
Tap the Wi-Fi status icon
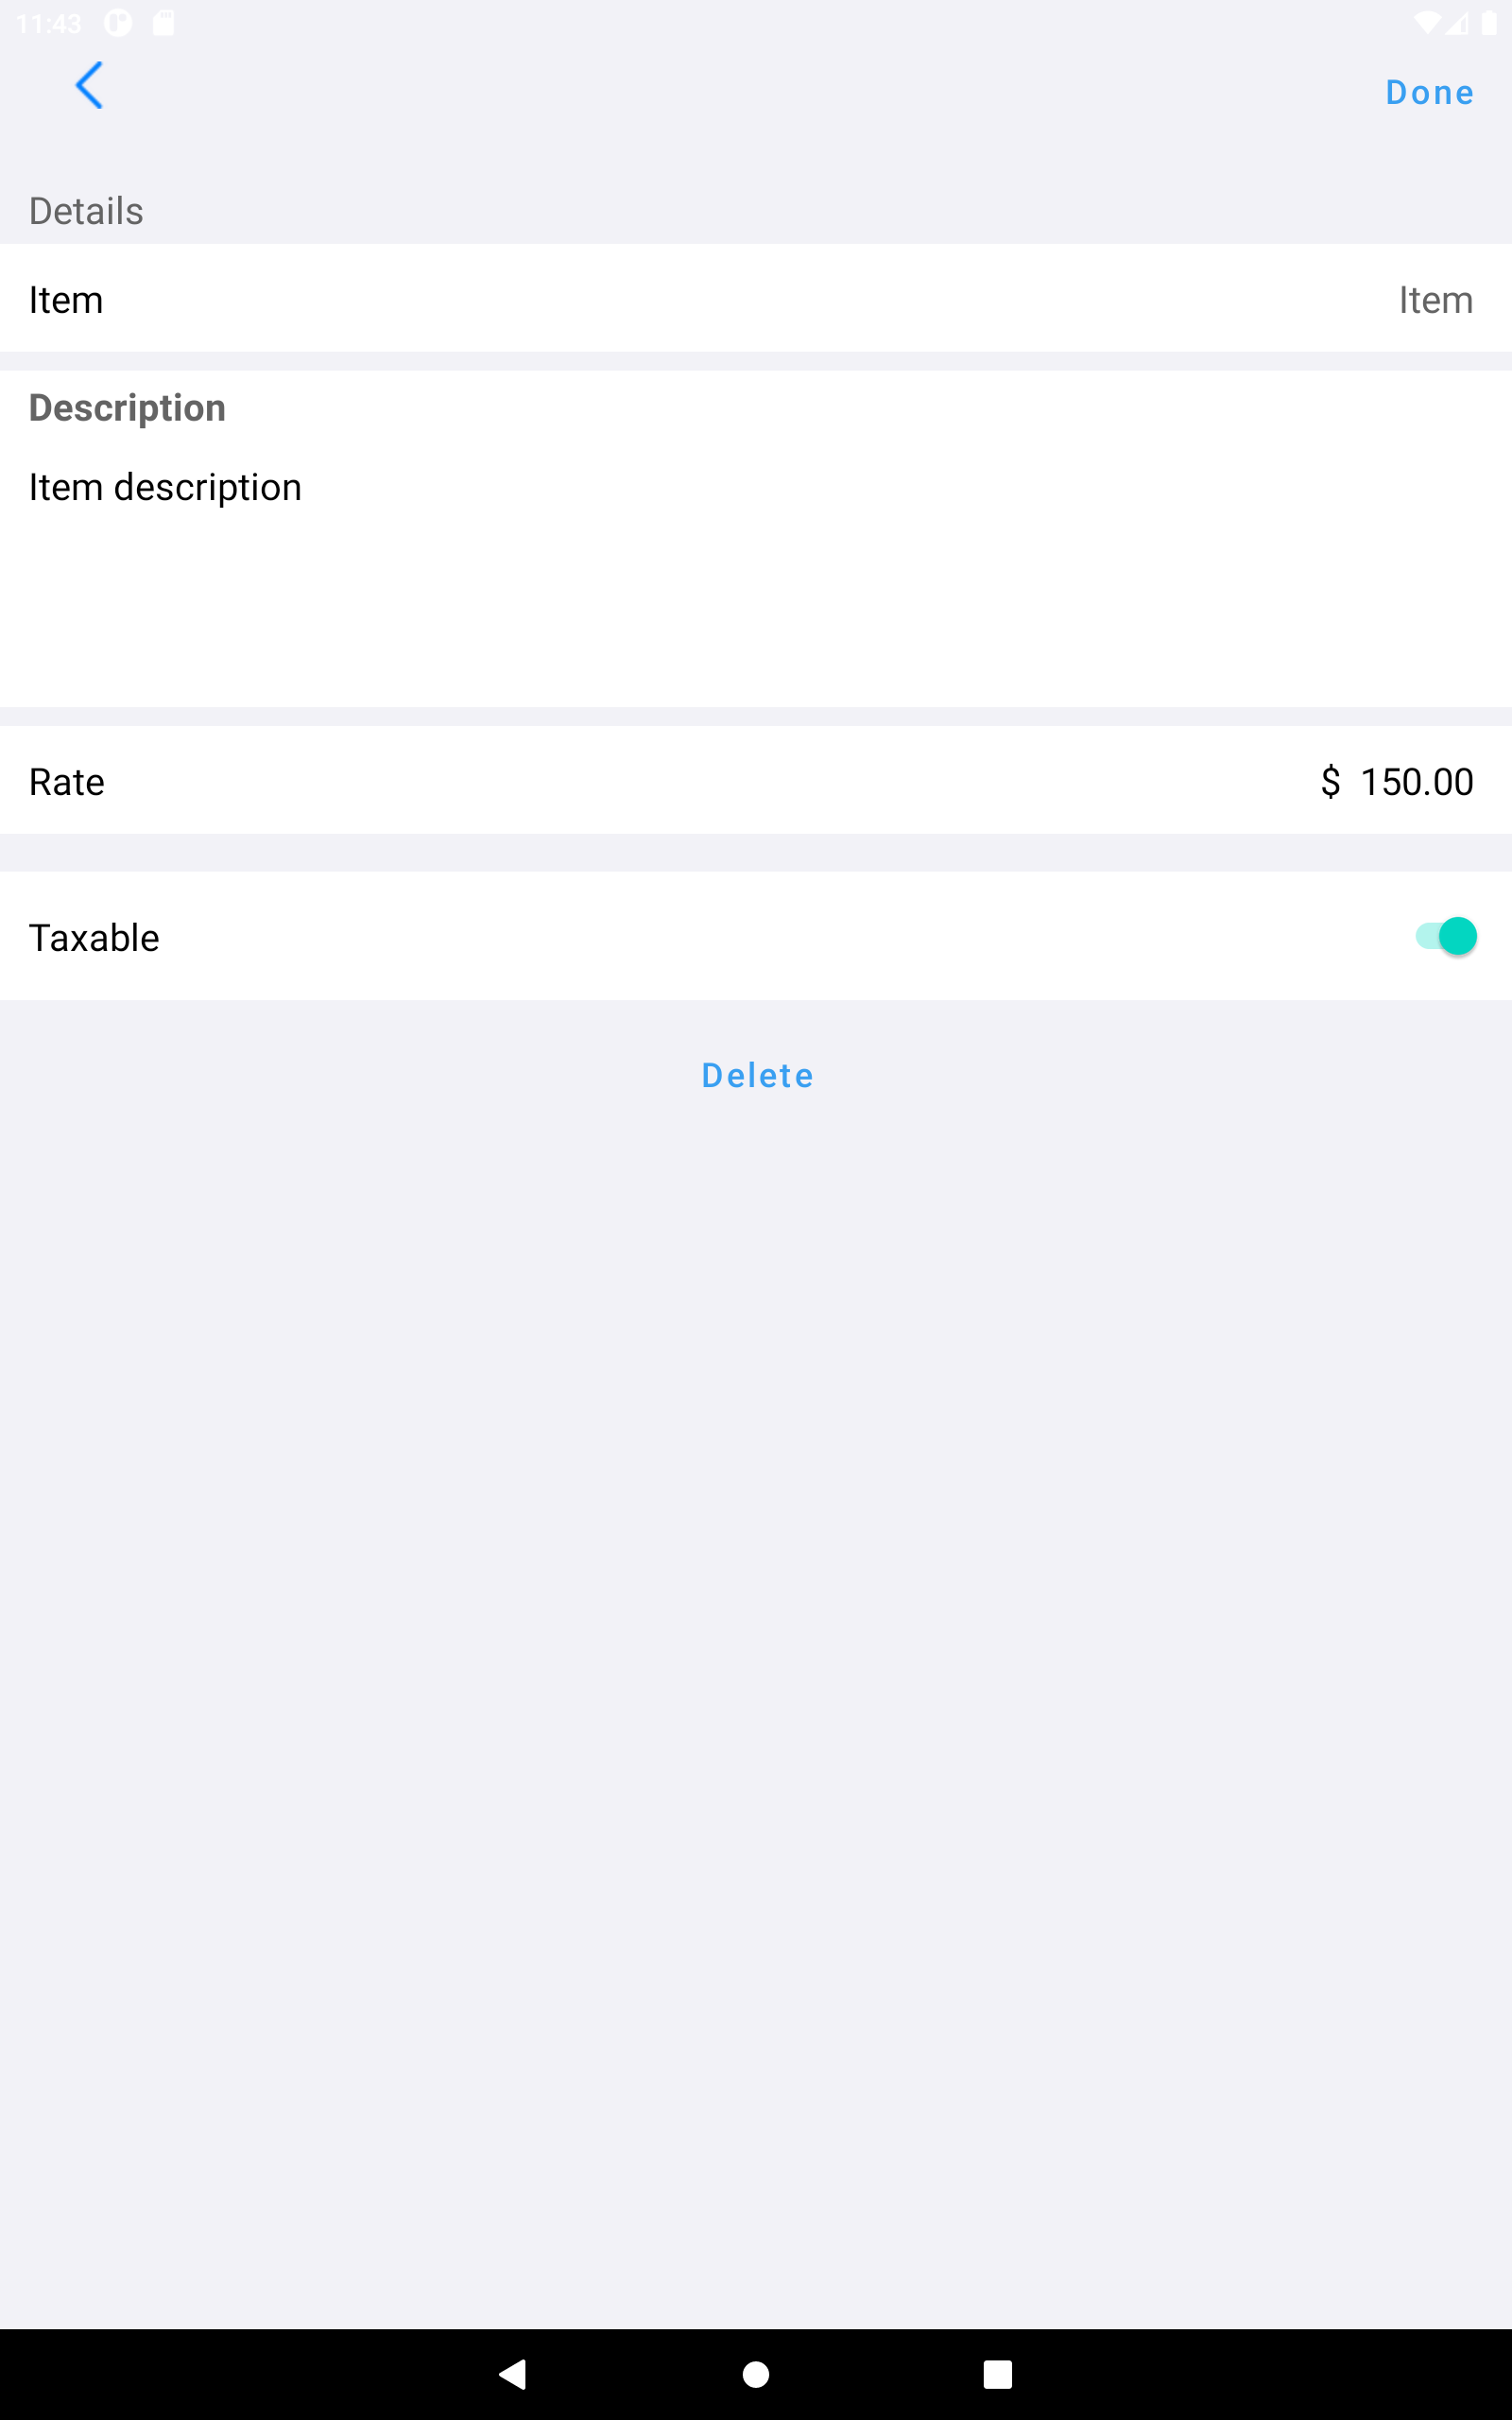1427,23
